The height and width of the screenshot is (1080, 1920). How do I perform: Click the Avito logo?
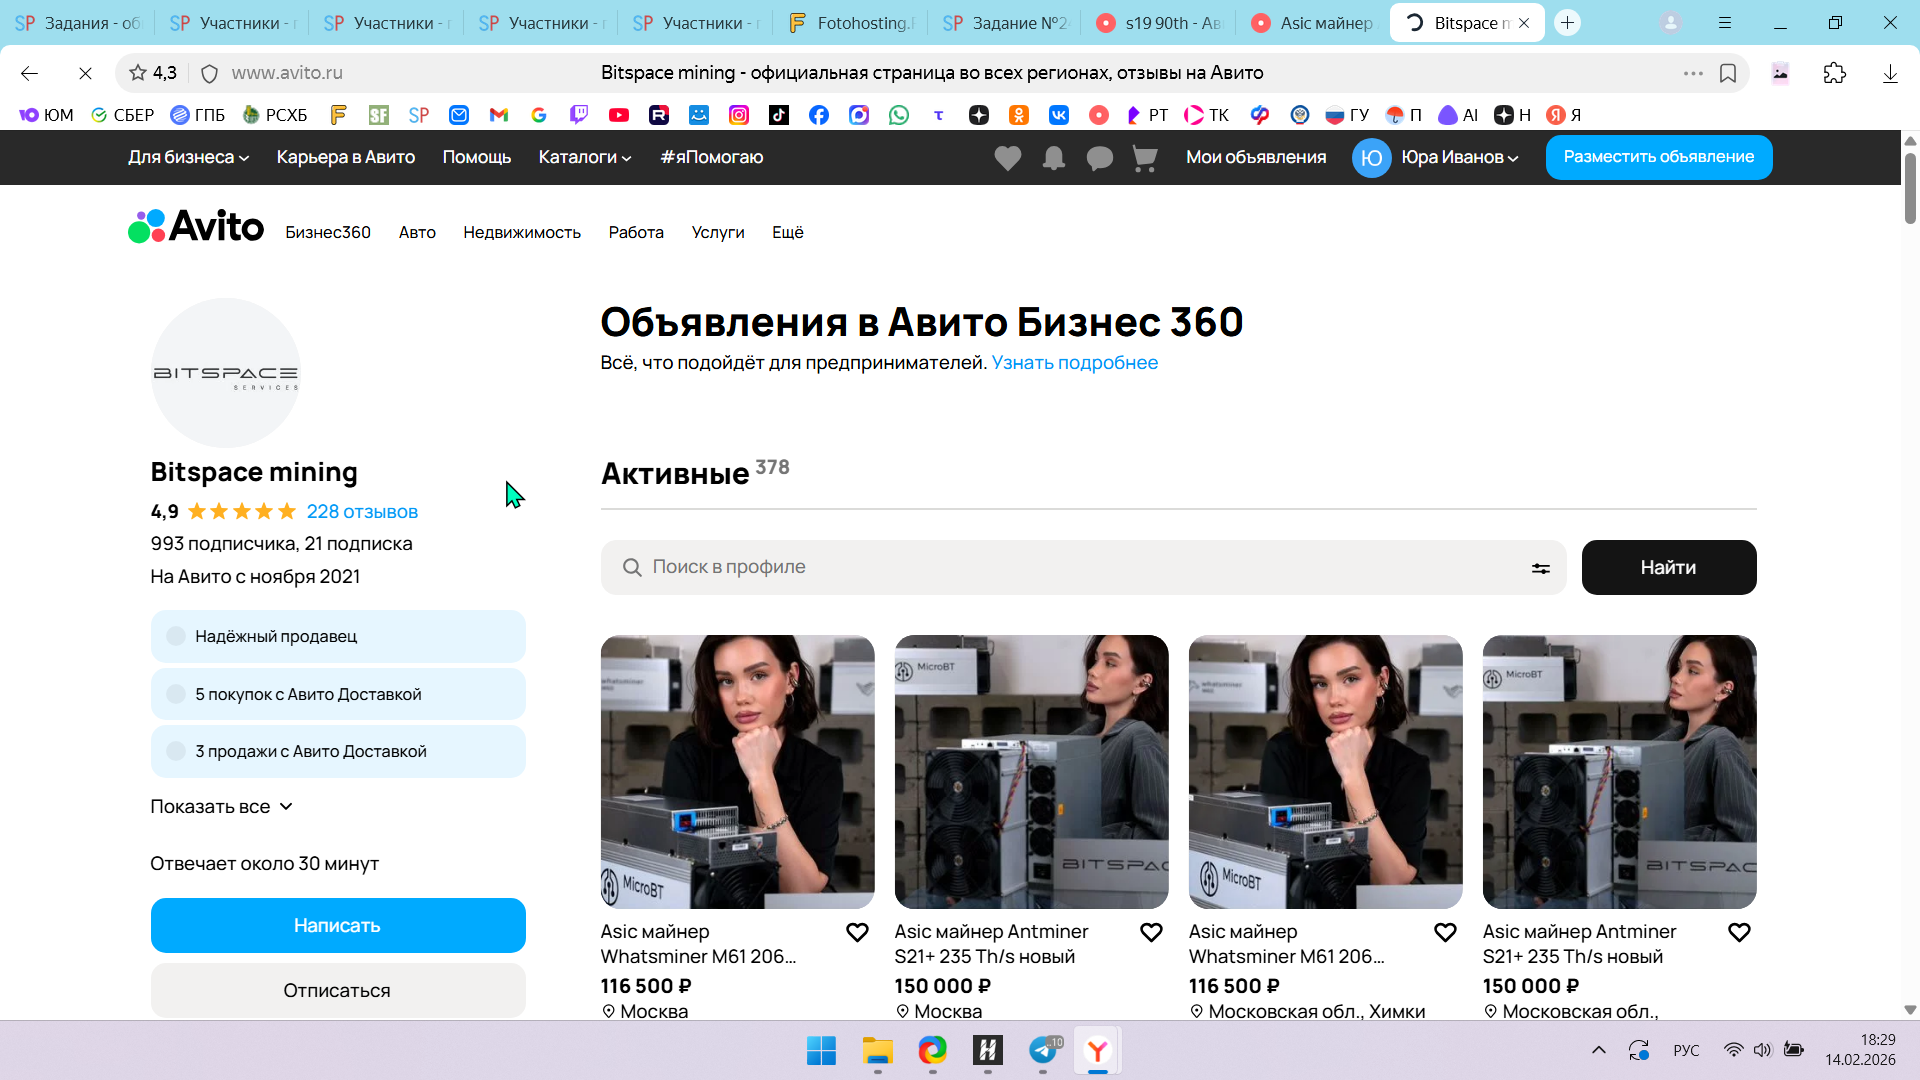tap(196, 227)
